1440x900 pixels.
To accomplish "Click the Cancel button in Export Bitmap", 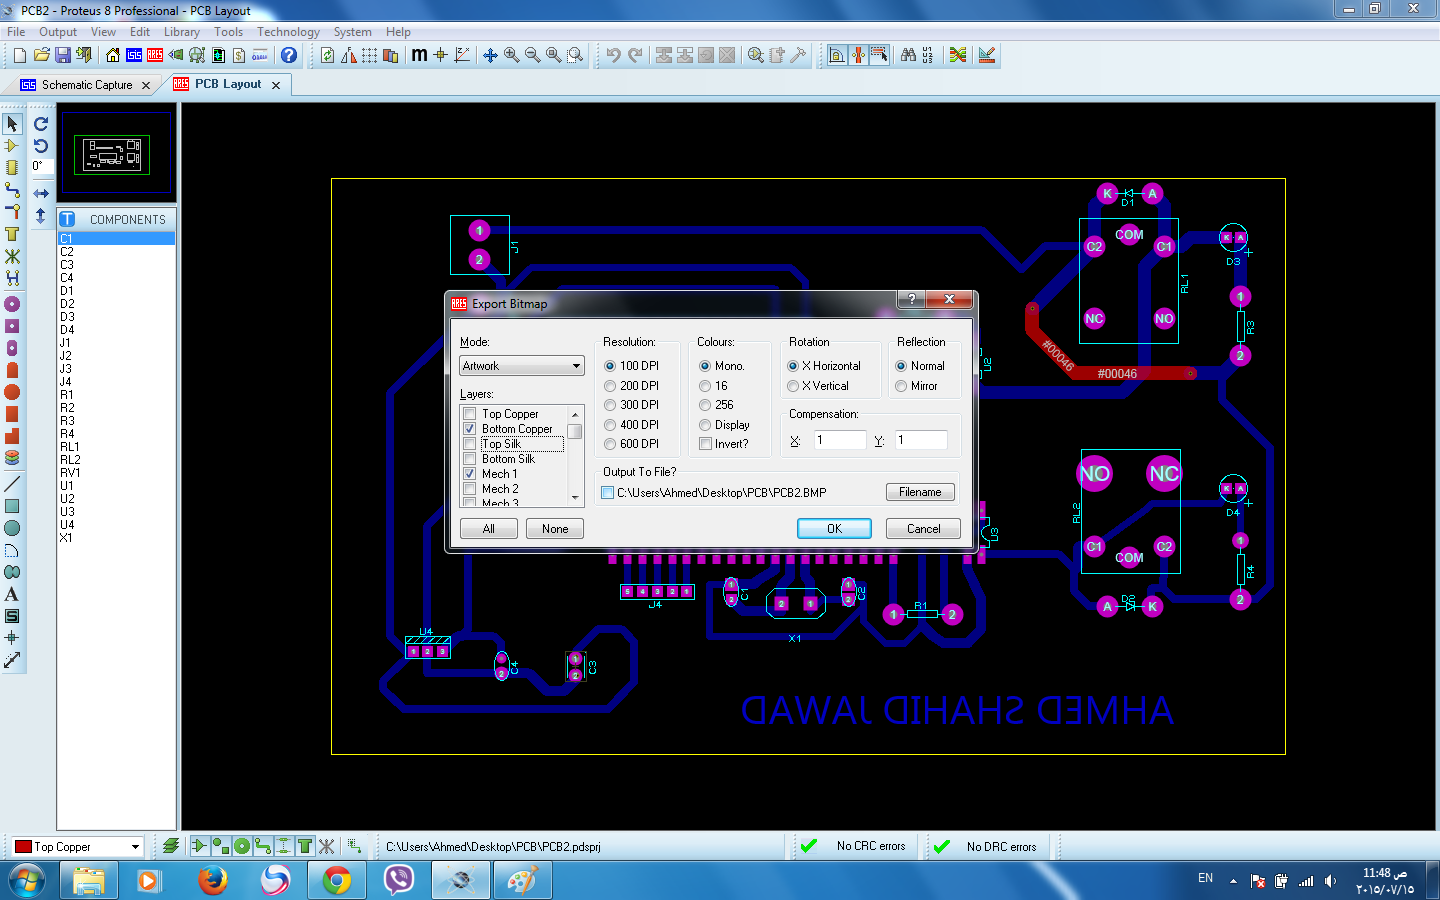I will click(x=923, y=529).
